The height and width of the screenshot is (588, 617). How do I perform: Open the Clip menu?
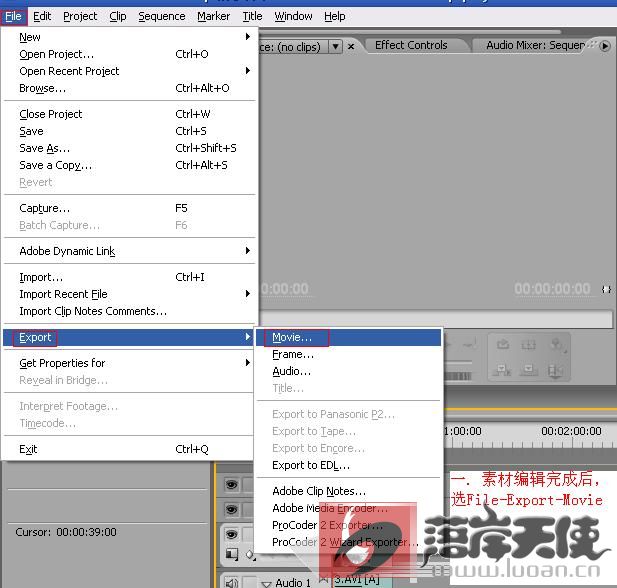(x=118, y=17)
